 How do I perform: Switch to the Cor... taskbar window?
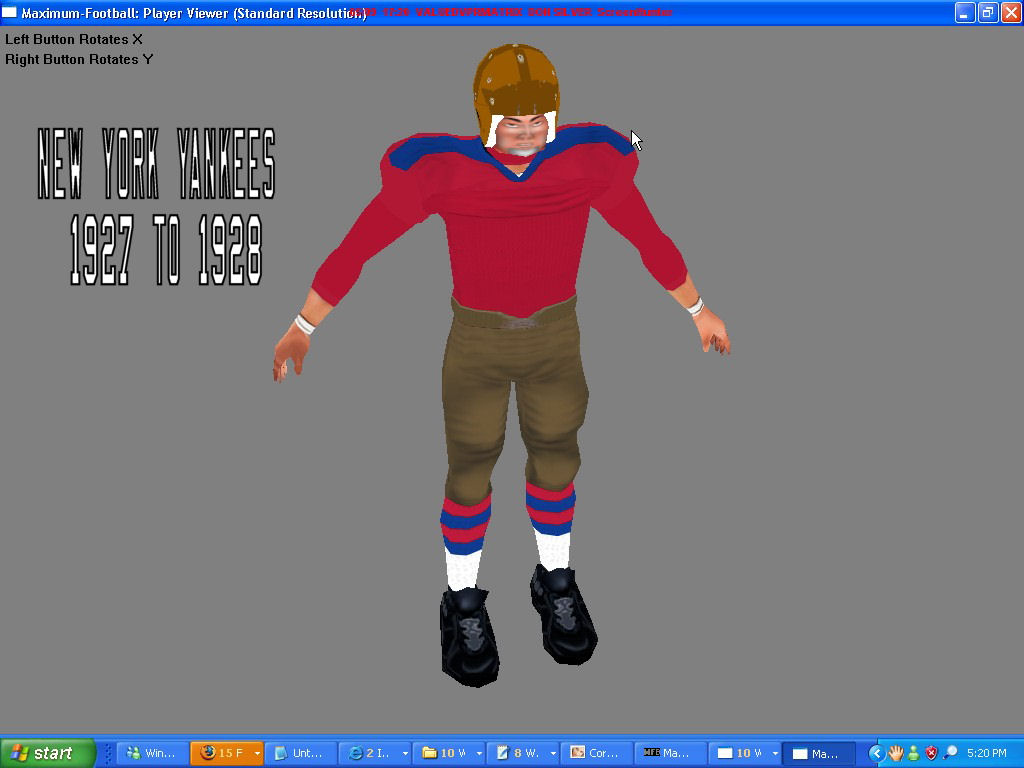(596, 753)
